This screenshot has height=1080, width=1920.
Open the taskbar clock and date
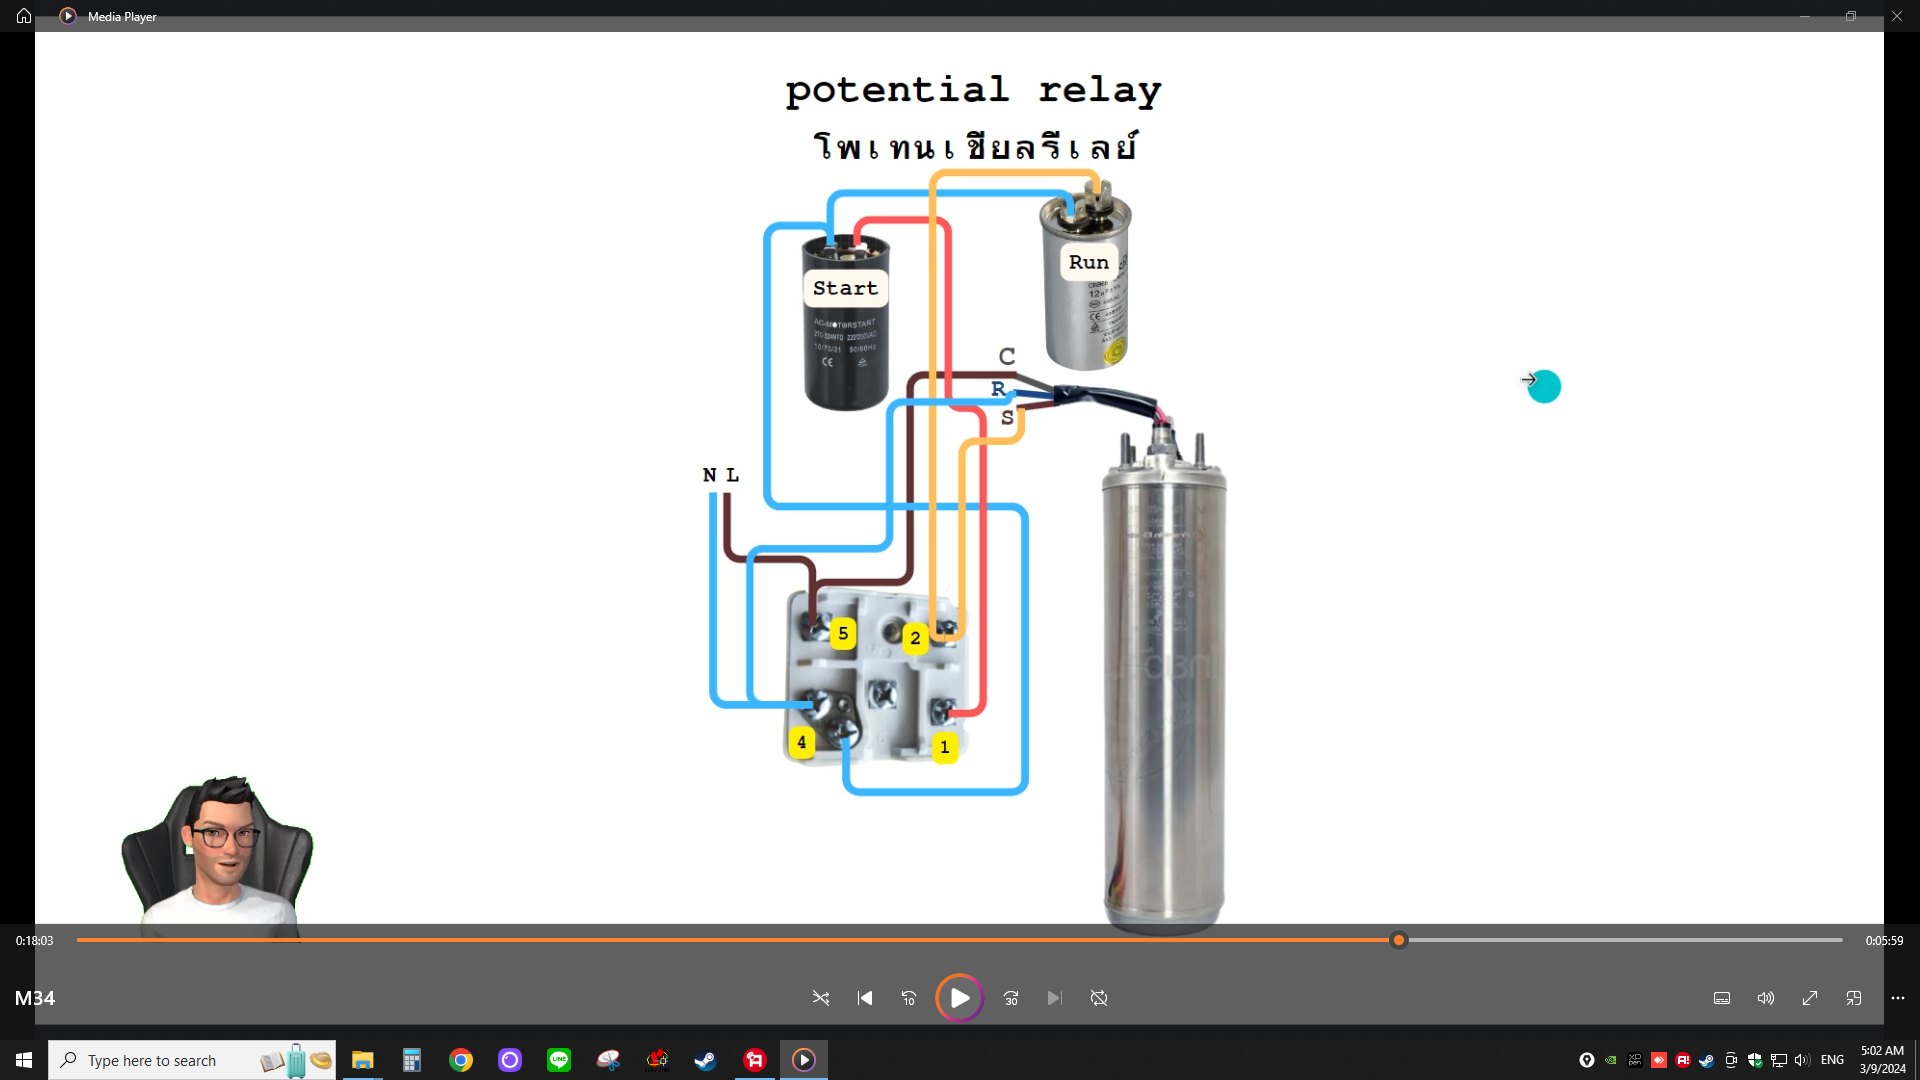[1882, 1060]
